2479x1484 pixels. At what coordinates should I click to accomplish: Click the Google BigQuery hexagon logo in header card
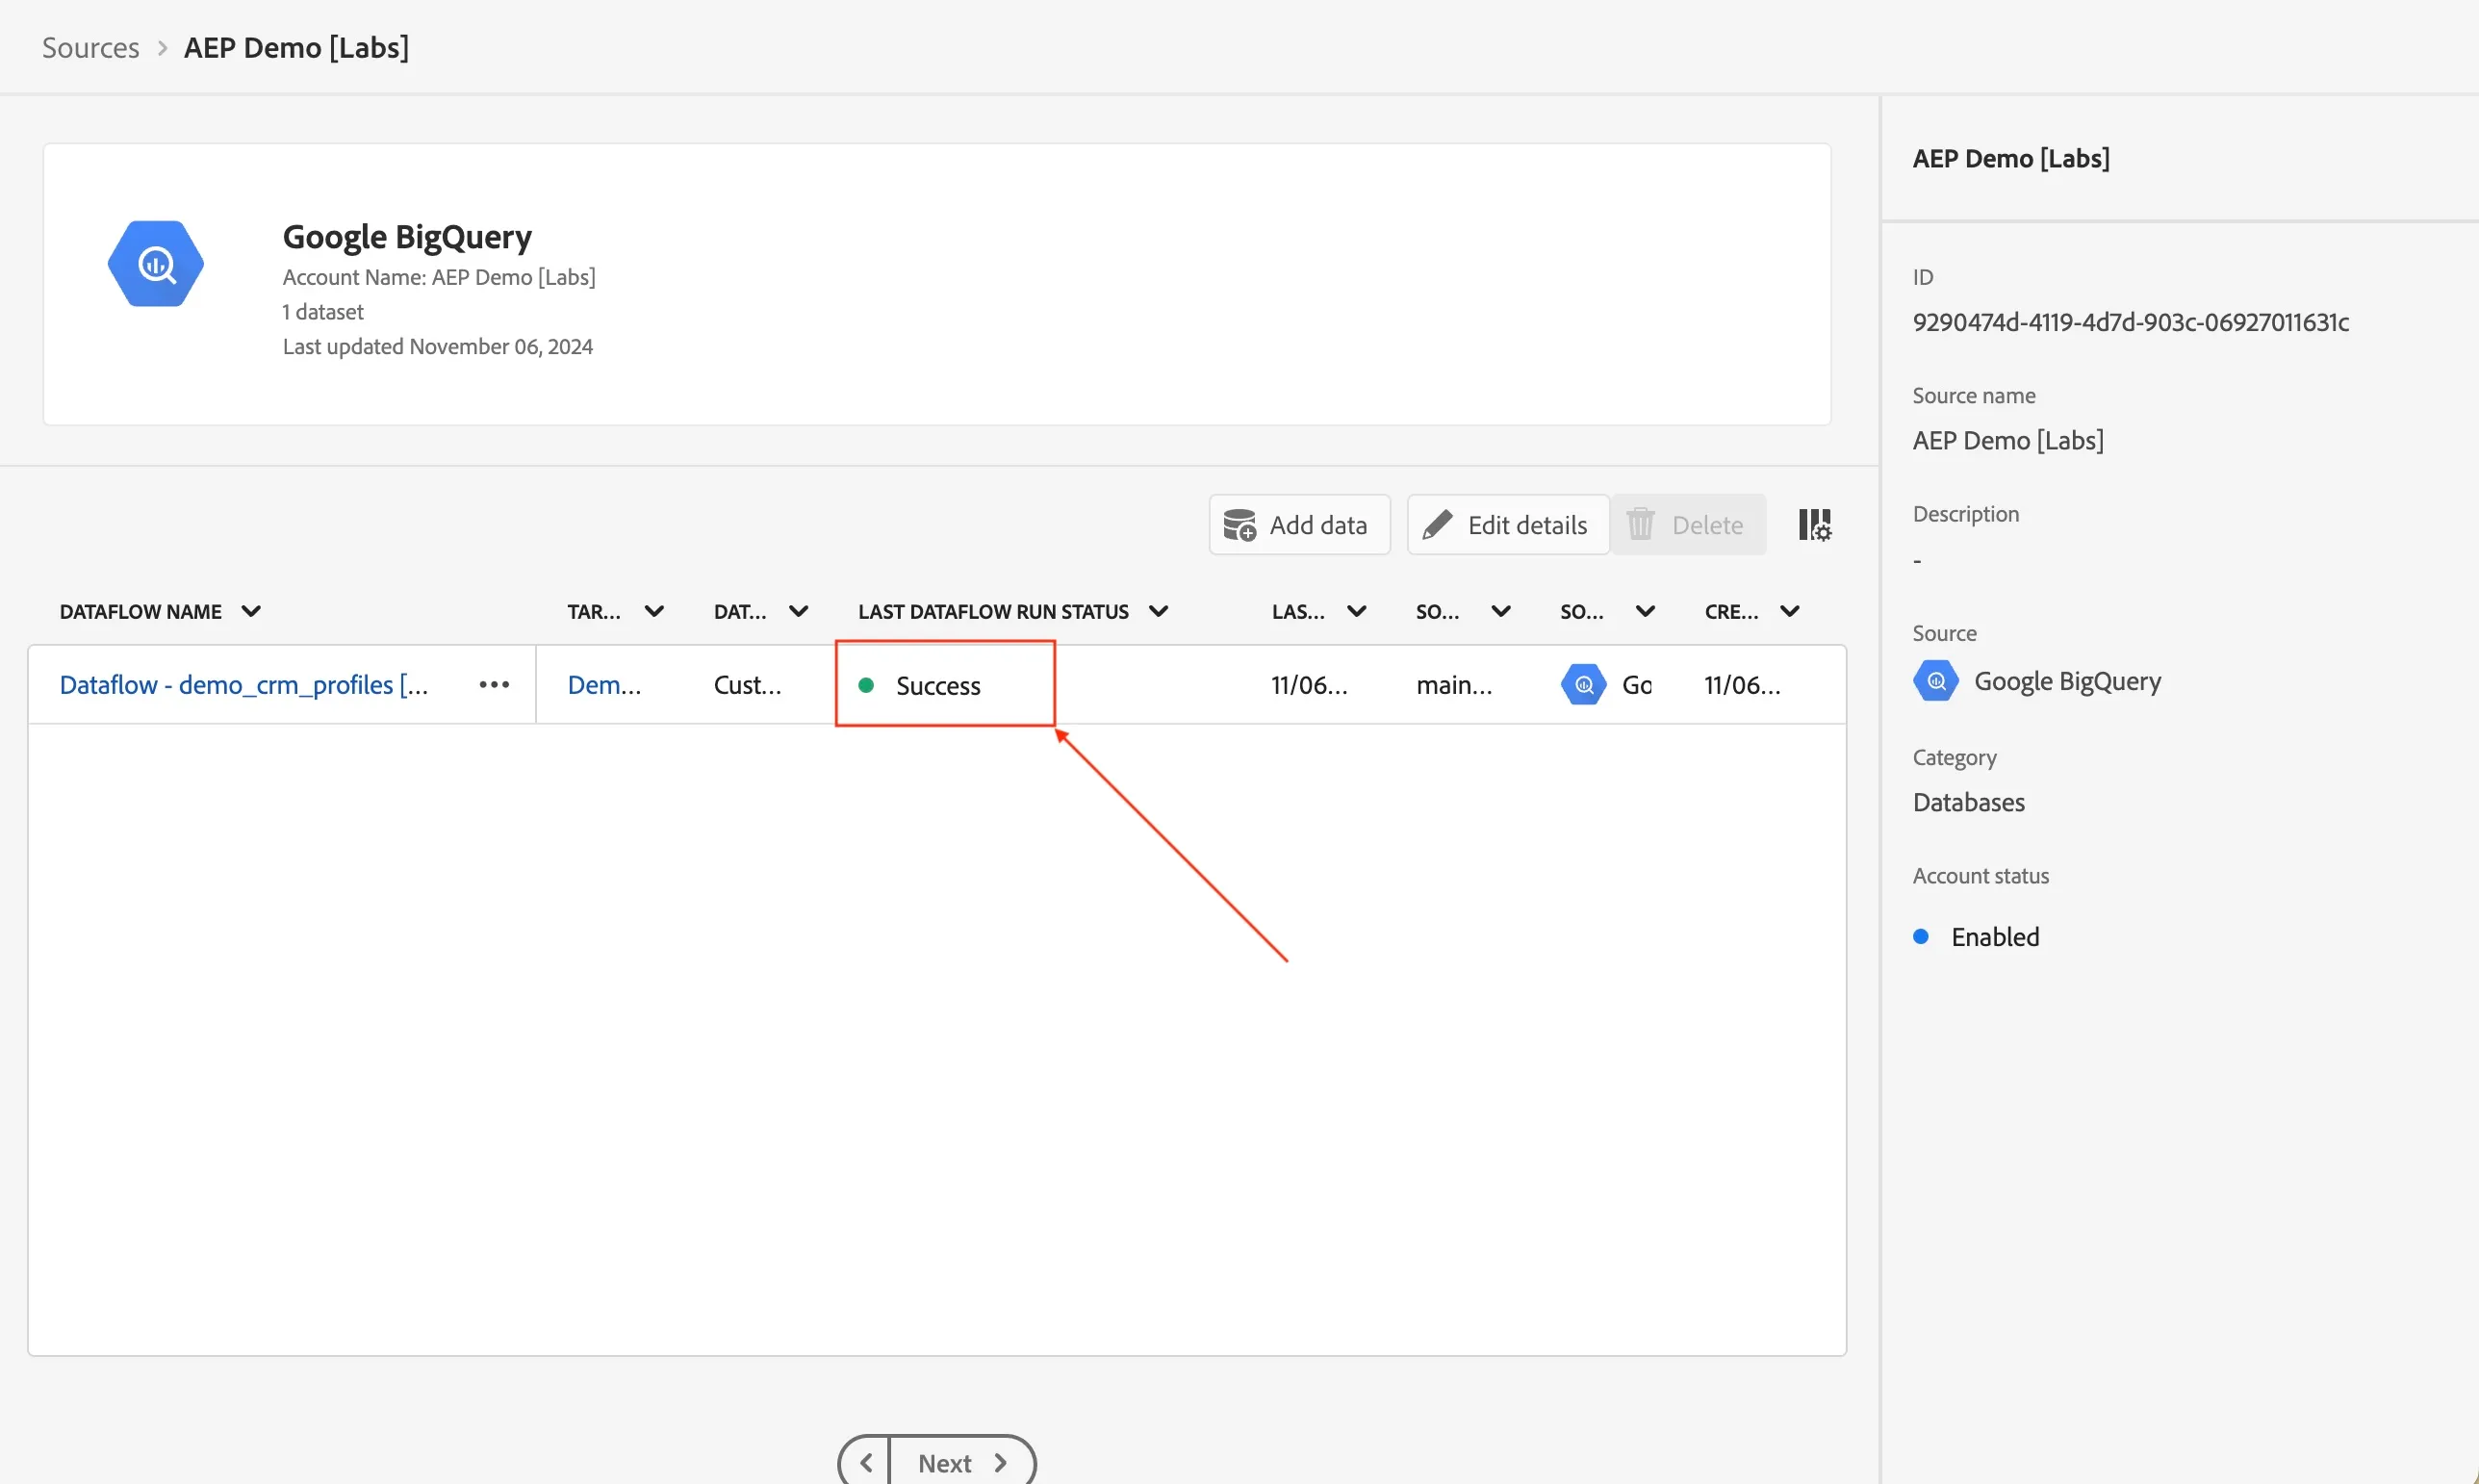pos(156,264)
